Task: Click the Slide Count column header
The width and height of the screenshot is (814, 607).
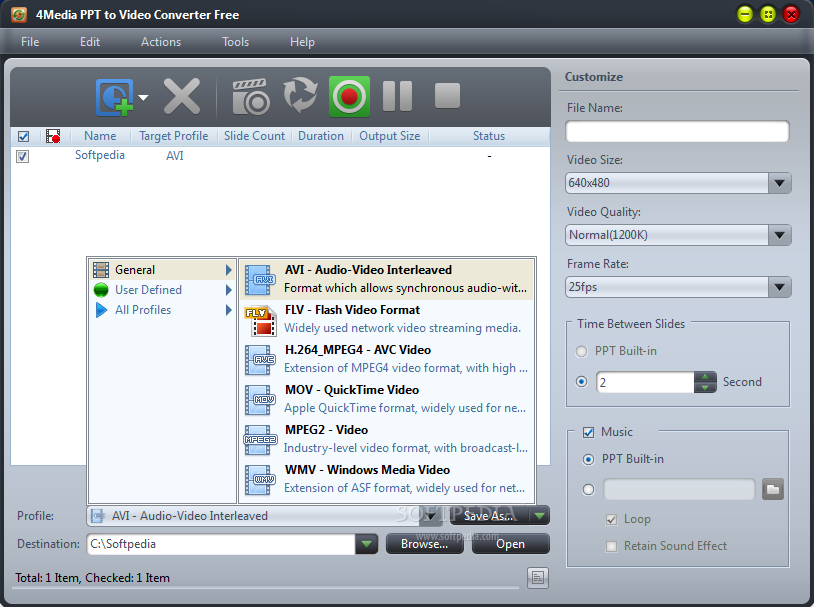Action: [254, 136]
